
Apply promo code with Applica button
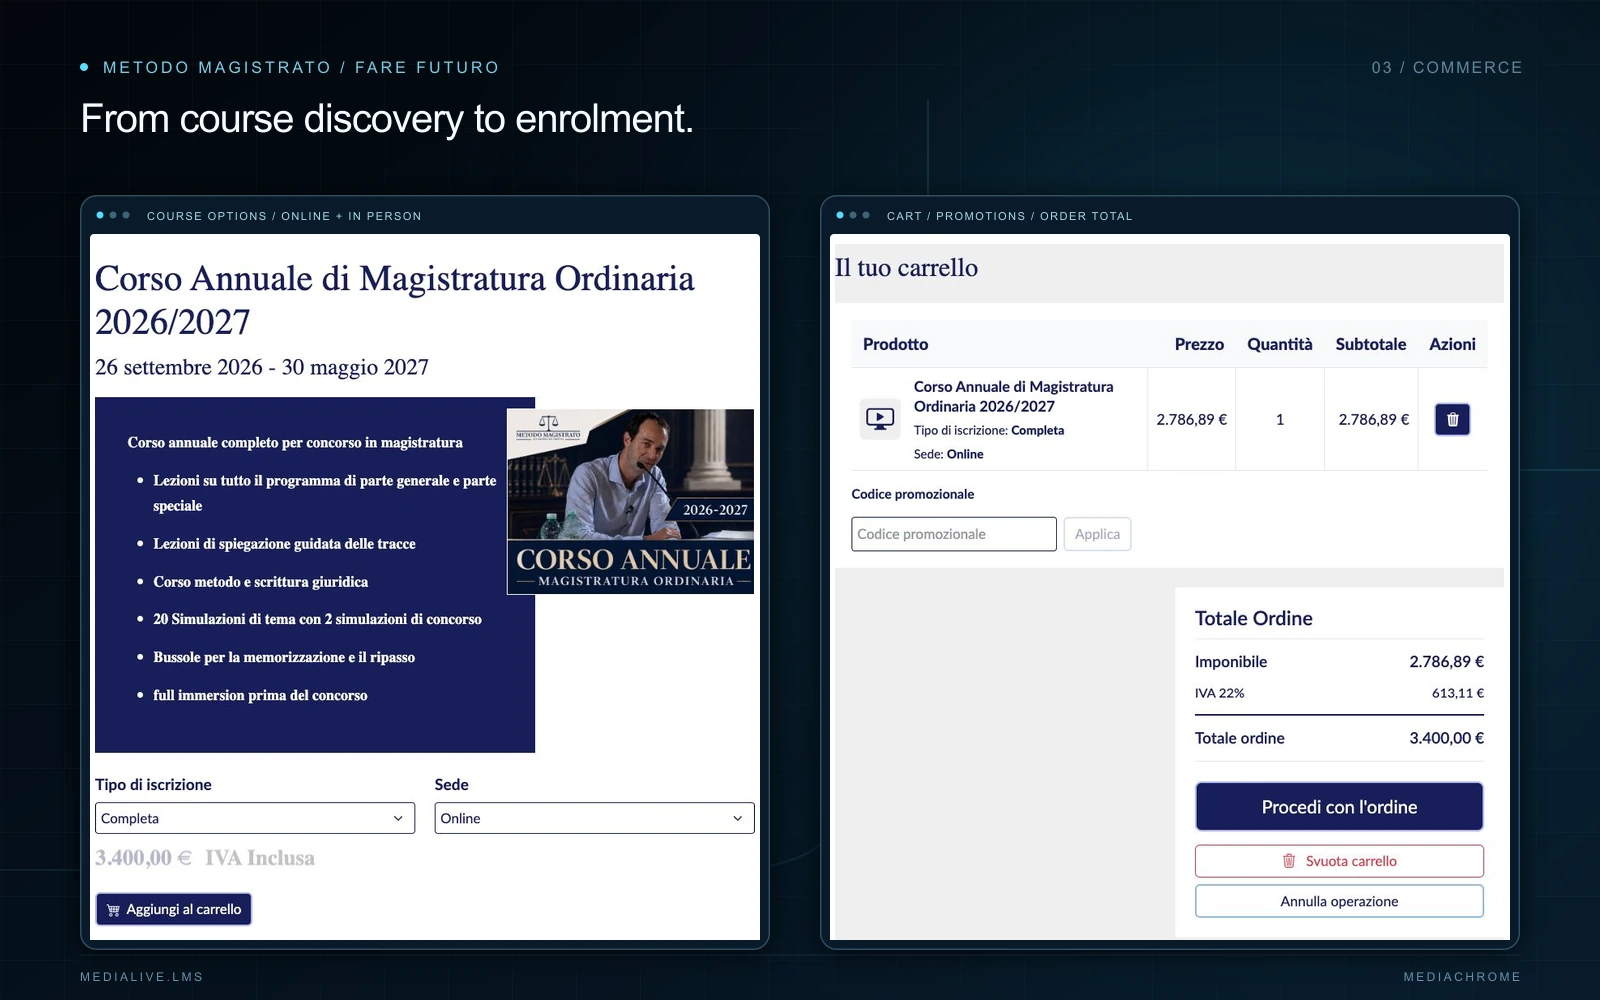(x=1097, y=534)
